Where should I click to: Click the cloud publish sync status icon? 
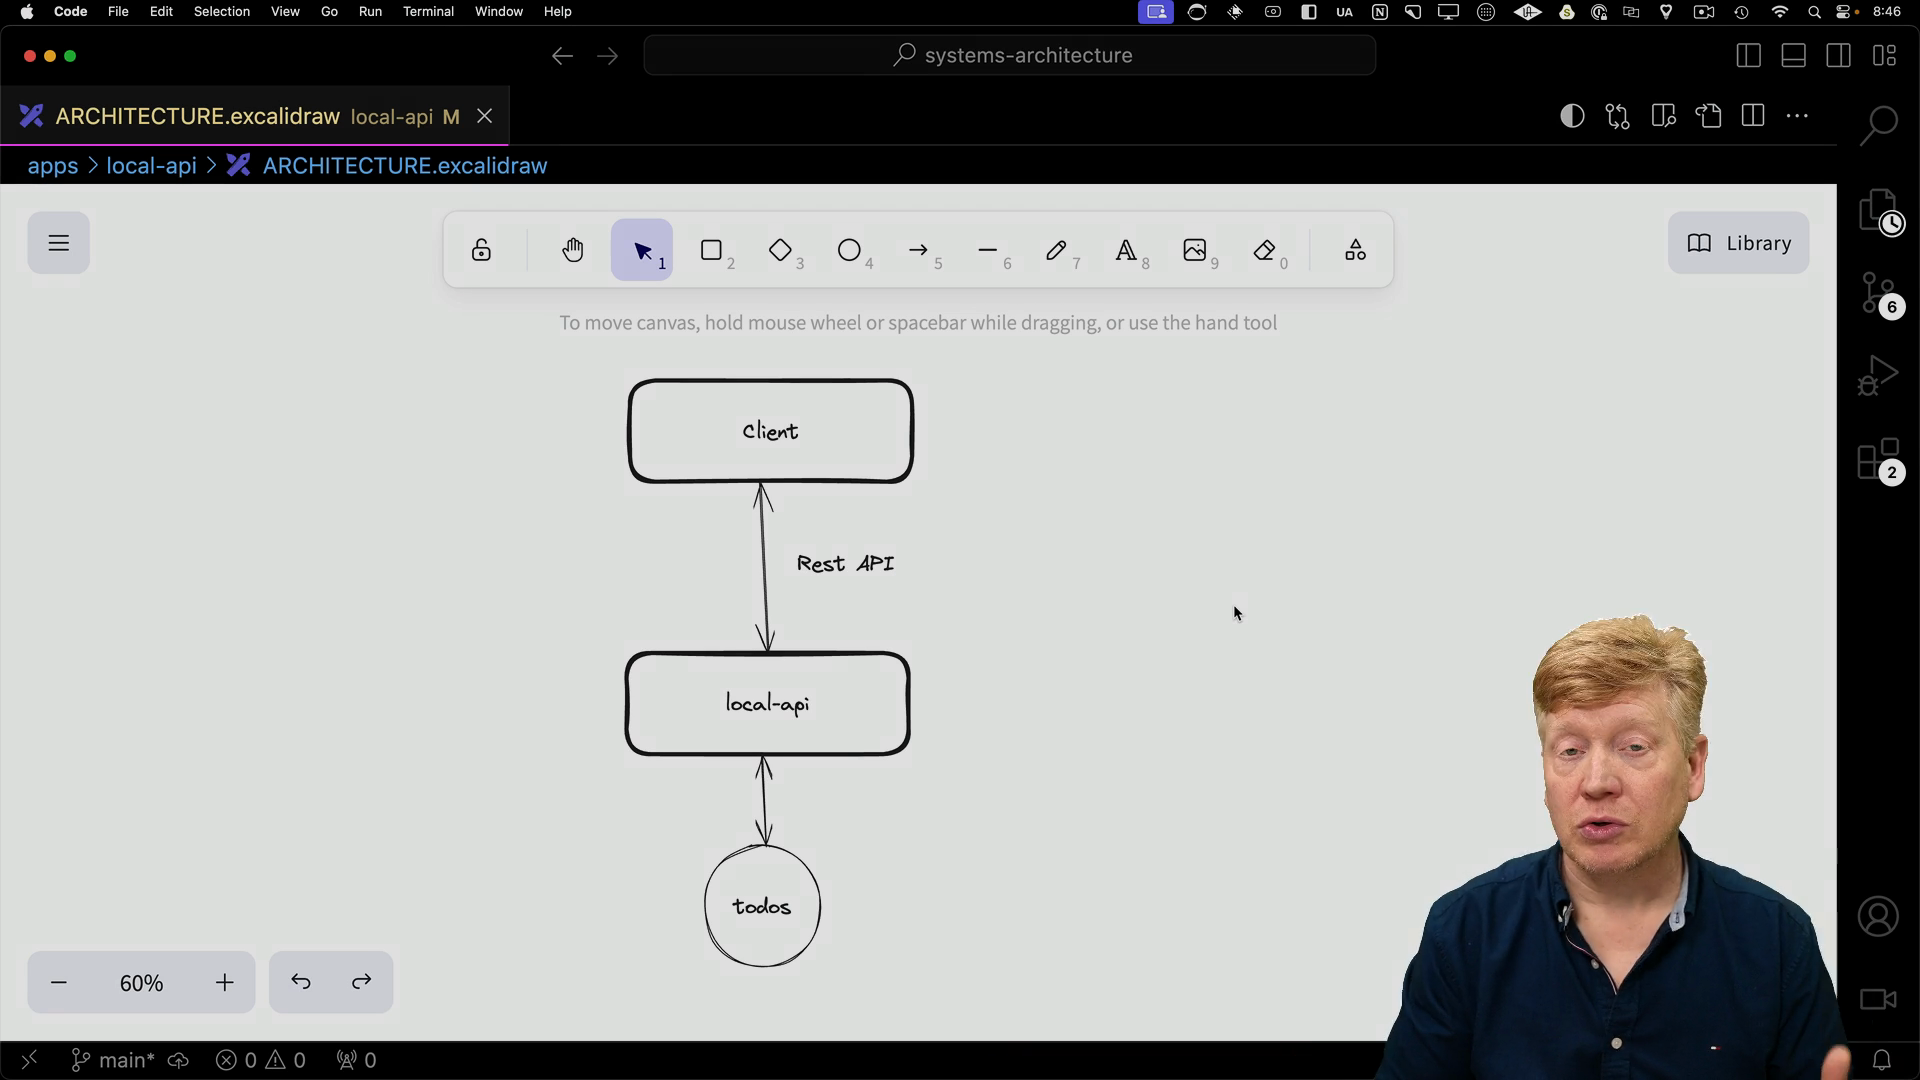click(x=178, y=1060)
